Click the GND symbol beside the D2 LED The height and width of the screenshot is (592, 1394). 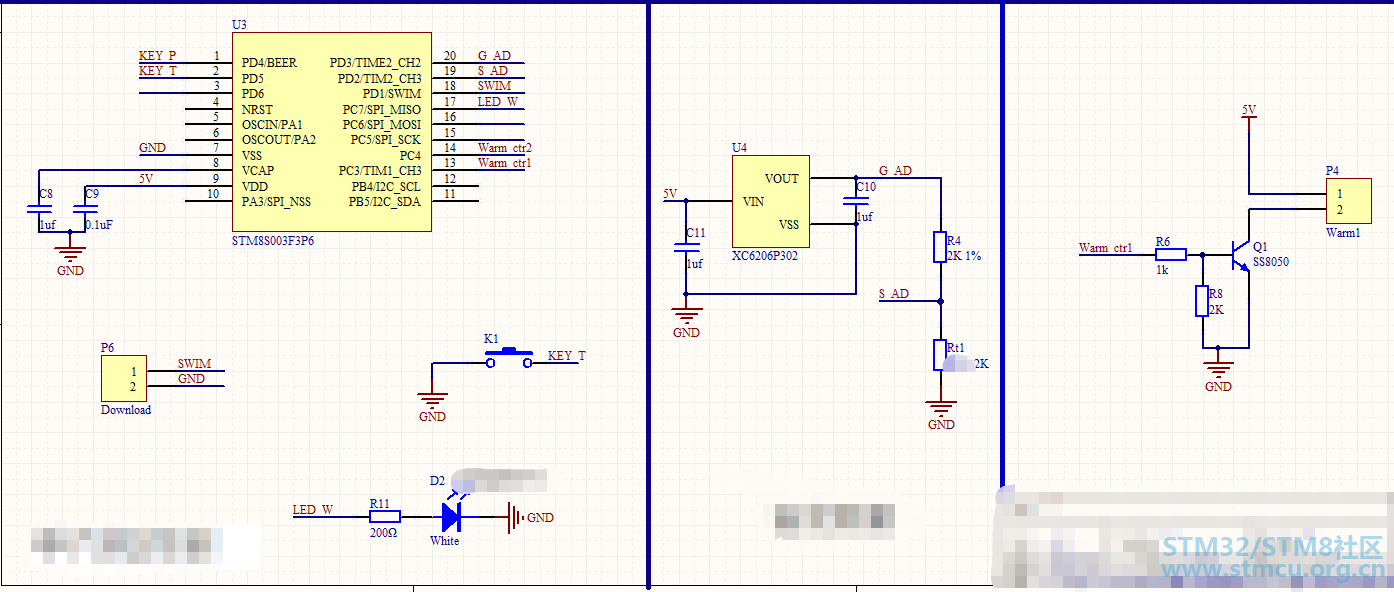click(x=516, y=517)
